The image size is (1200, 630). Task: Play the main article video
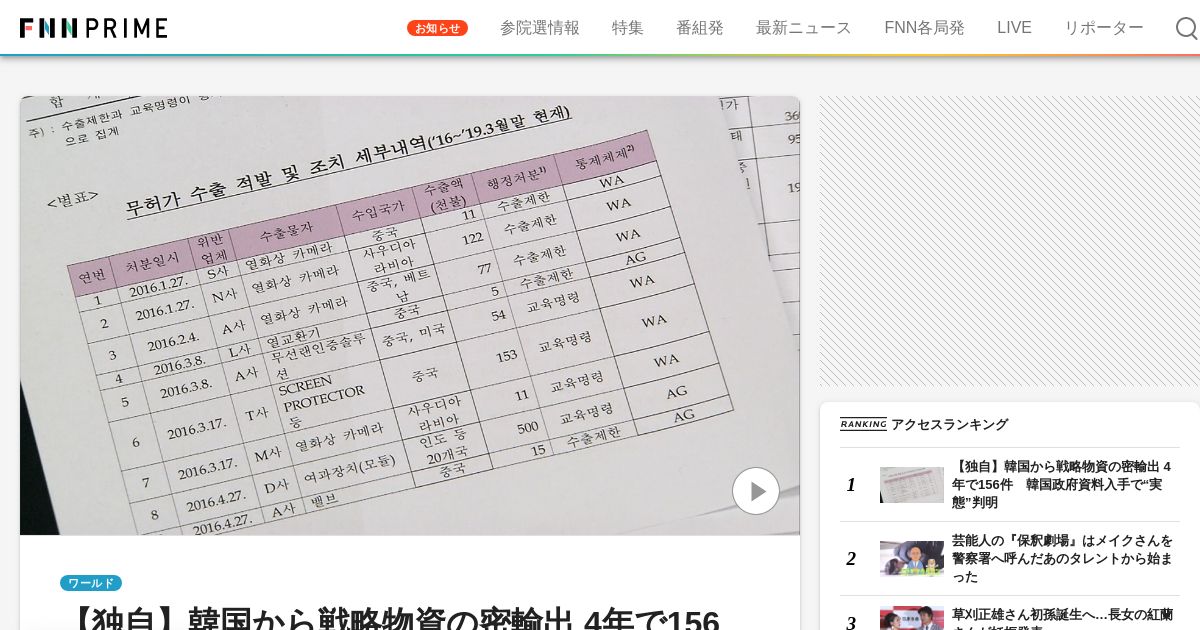[x=756, y=491]
